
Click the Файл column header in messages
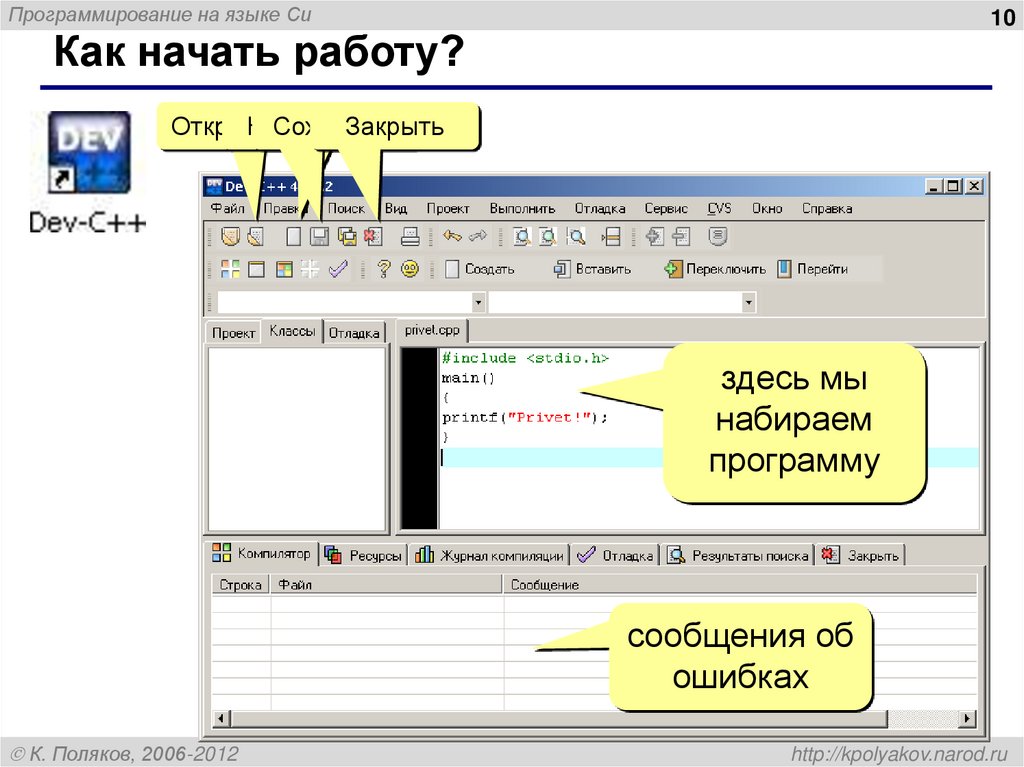pos(387,585)
